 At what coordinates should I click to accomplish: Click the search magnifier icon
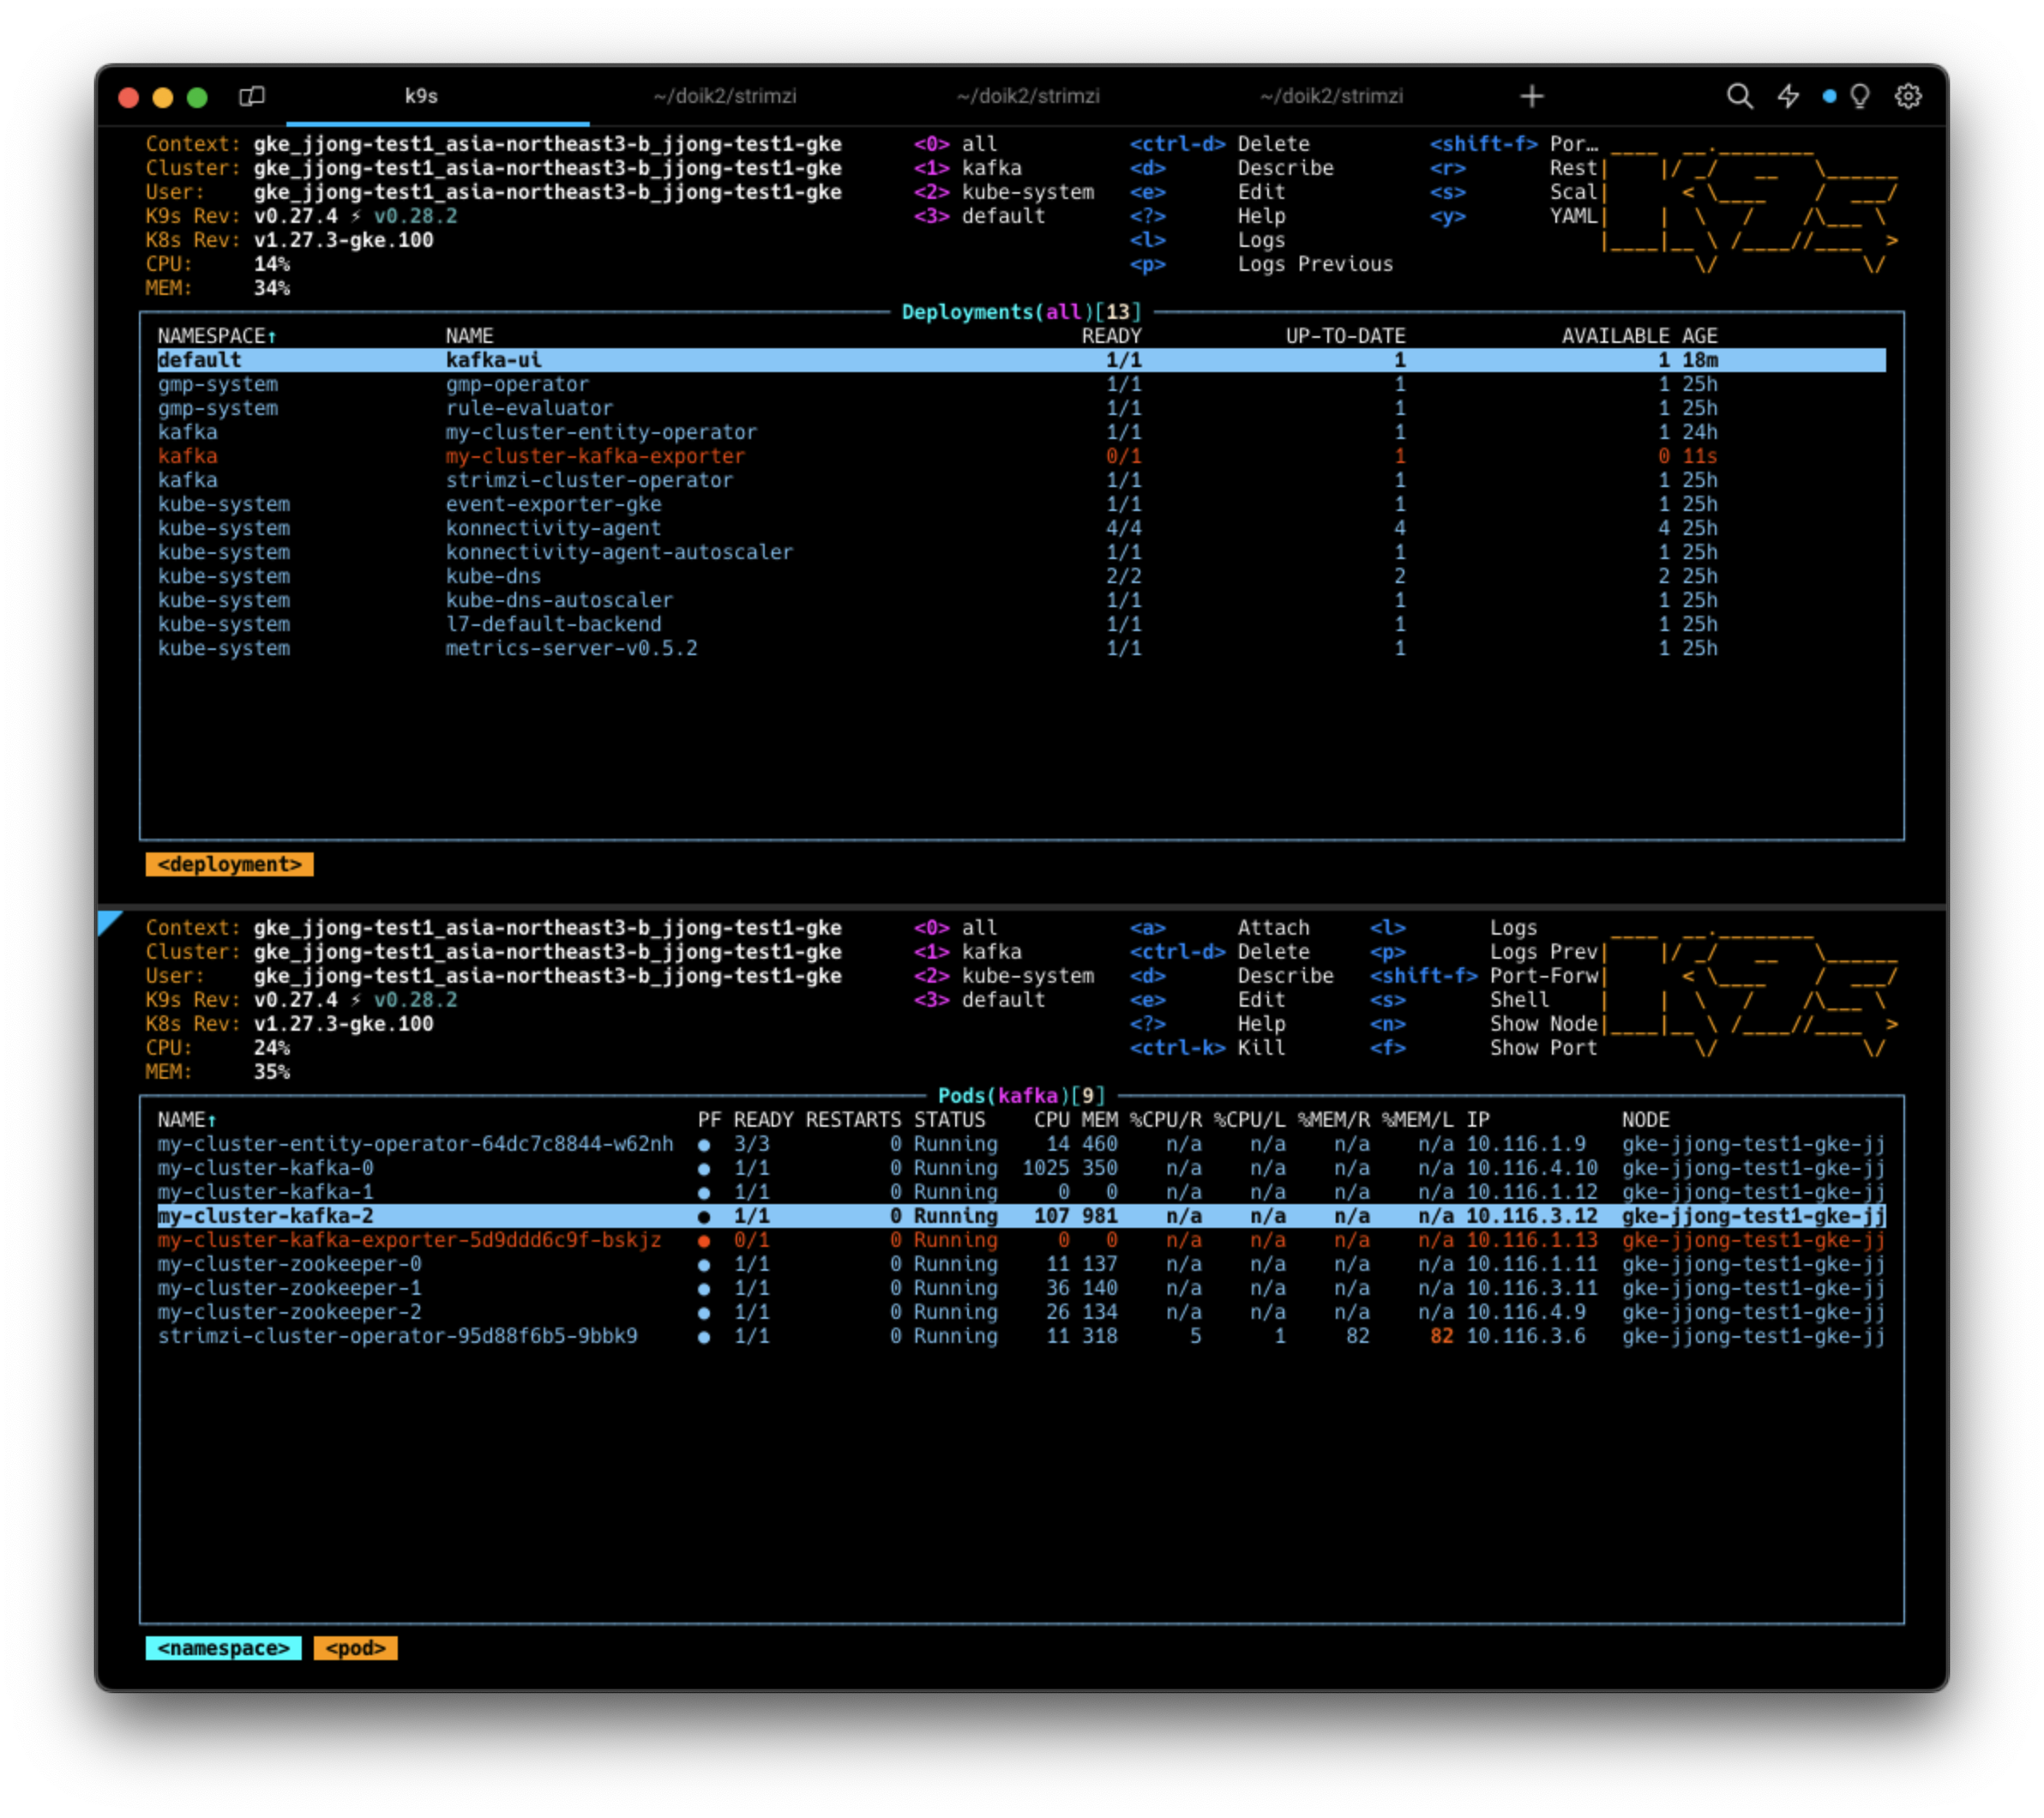1739,96
